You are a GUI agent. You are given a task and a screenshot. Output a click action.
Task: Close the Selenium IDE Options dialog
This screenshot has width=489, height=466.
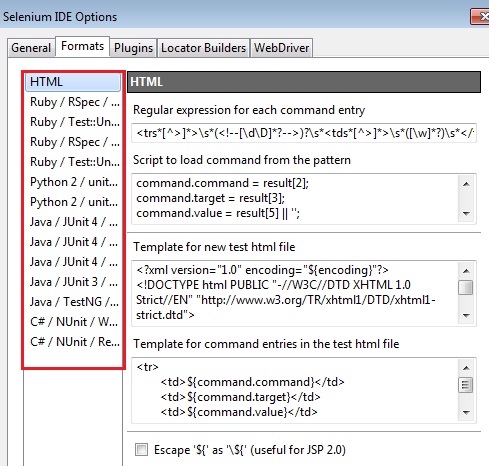click(480, 17)
